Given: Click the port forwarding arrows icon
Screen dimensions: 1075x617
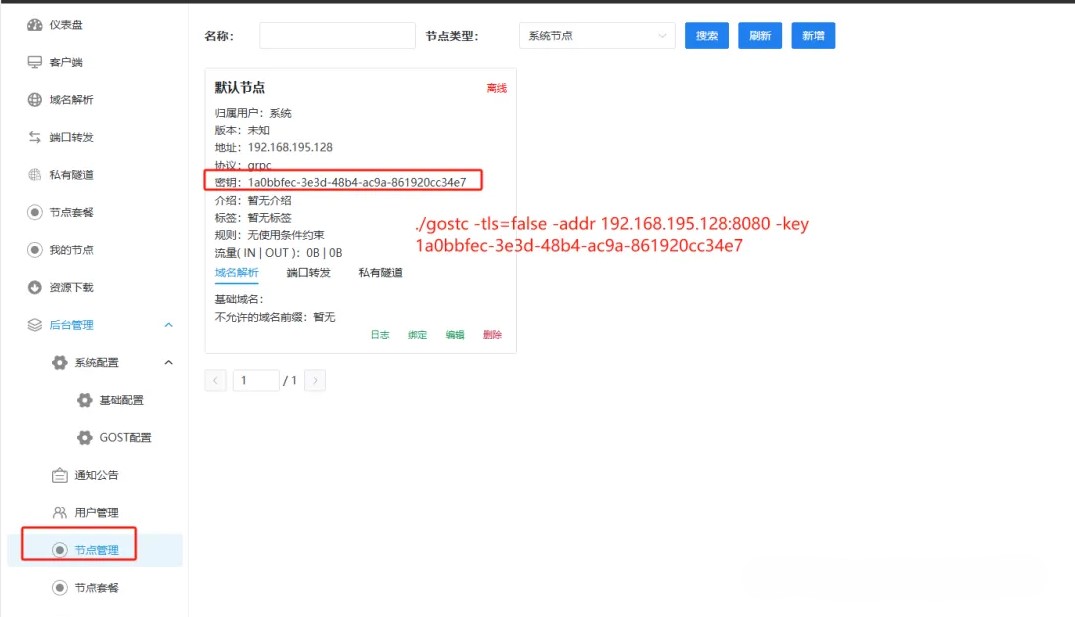Looking at the screenshot, I should (x=35, y=137).
